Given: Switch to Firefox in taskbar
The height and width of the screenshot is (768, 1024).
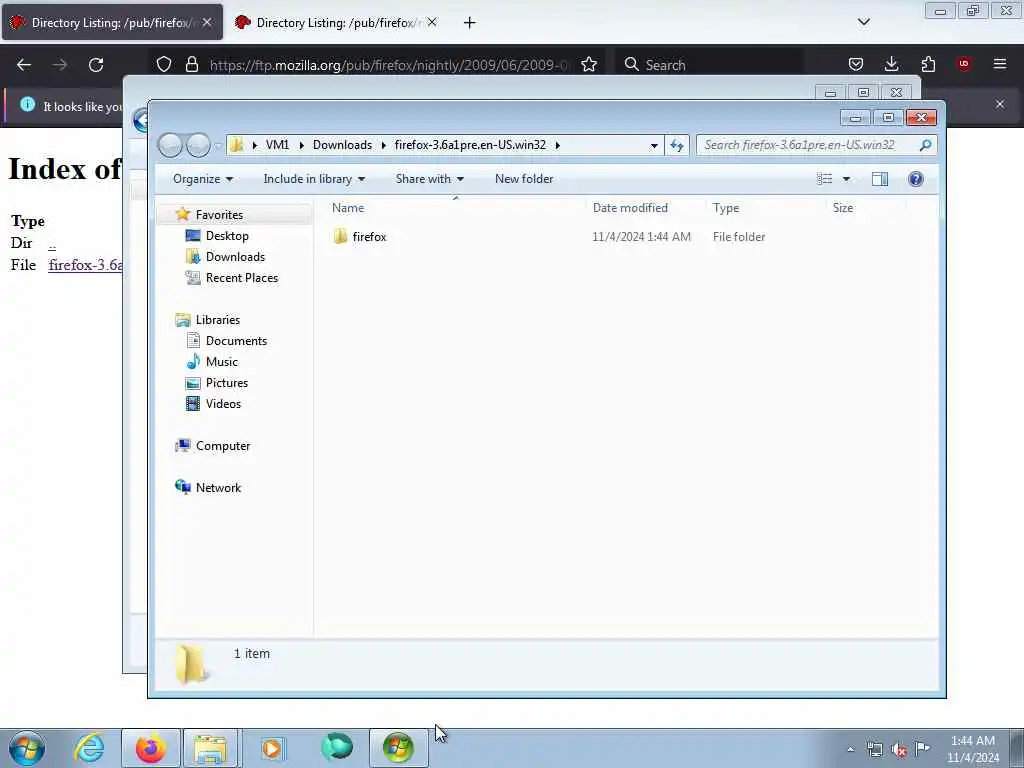Looking at the screenshot, I should [x=151, y=748].
